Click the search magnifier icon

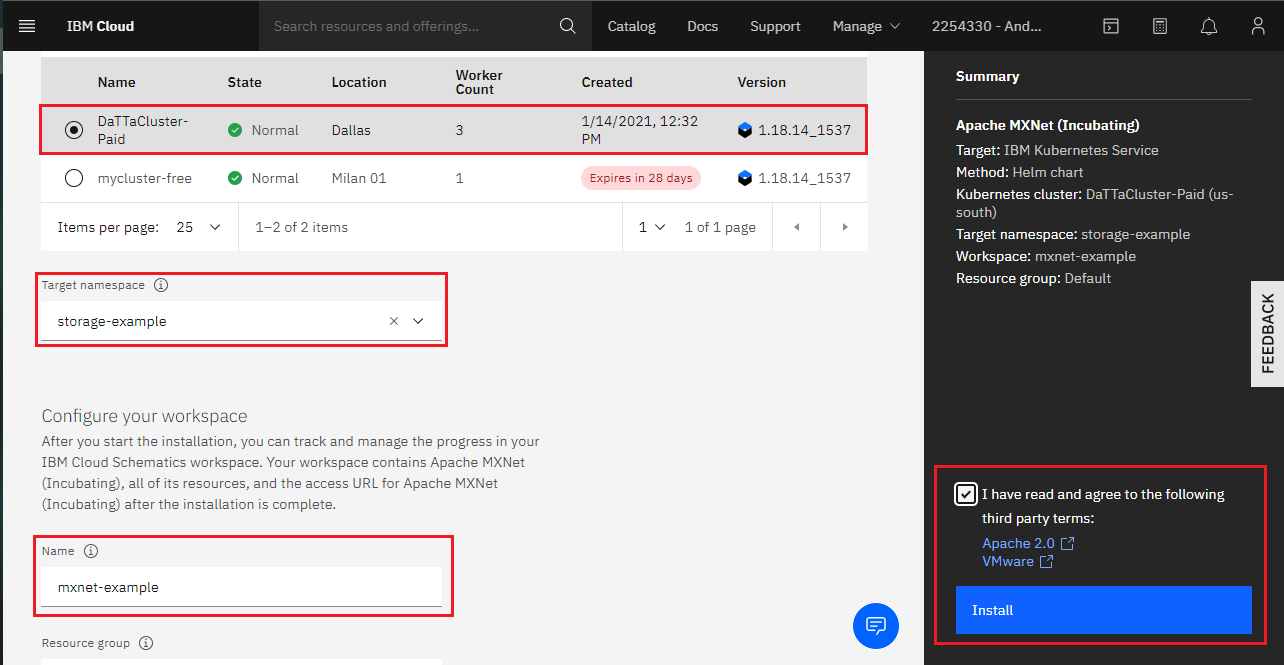click(x=568, y=26)
